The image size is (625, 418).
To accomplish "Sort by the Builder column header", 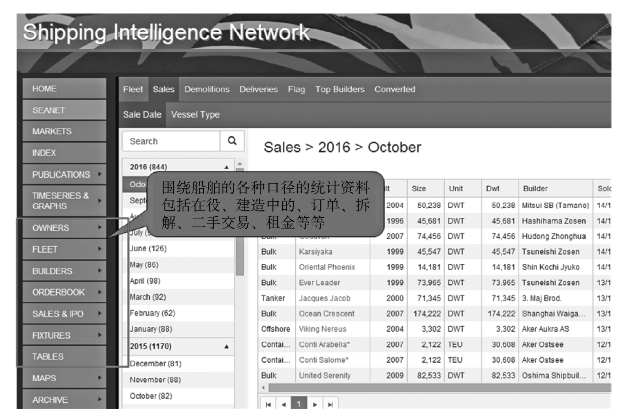I will (x=555, y=188).
